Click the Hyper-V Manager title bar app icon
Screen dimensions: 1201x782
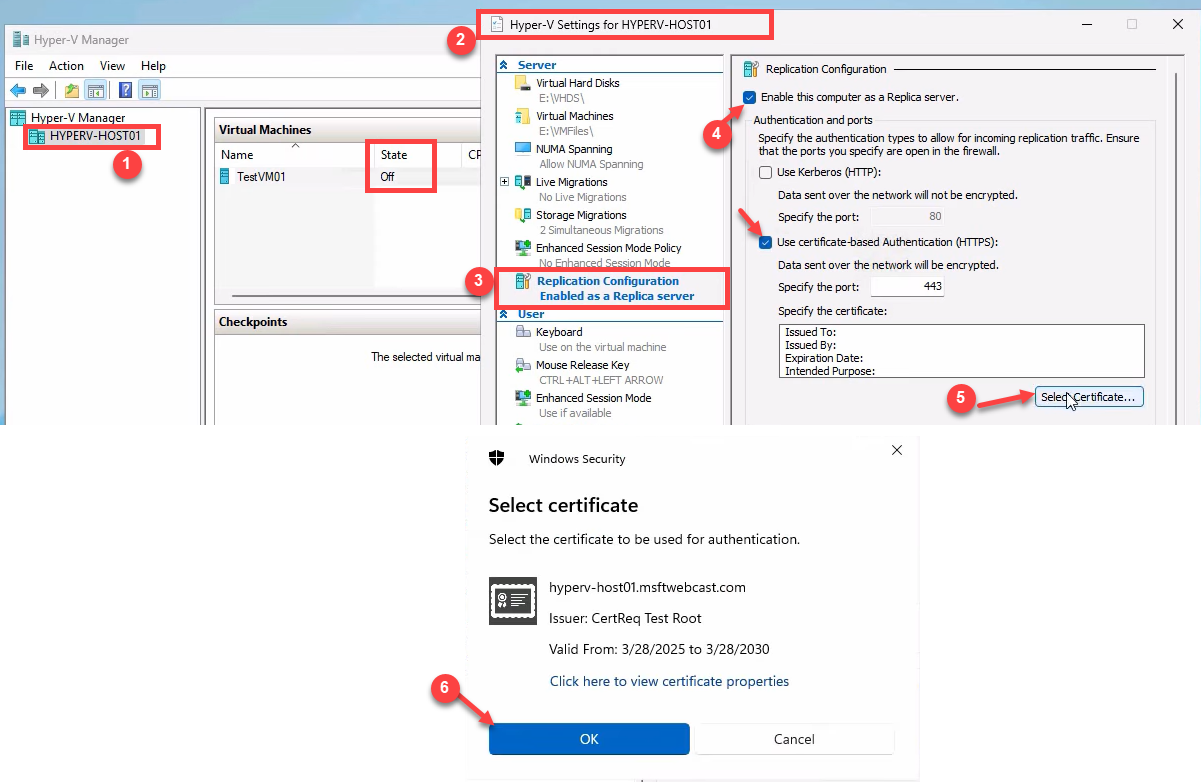tap(20, 40)
